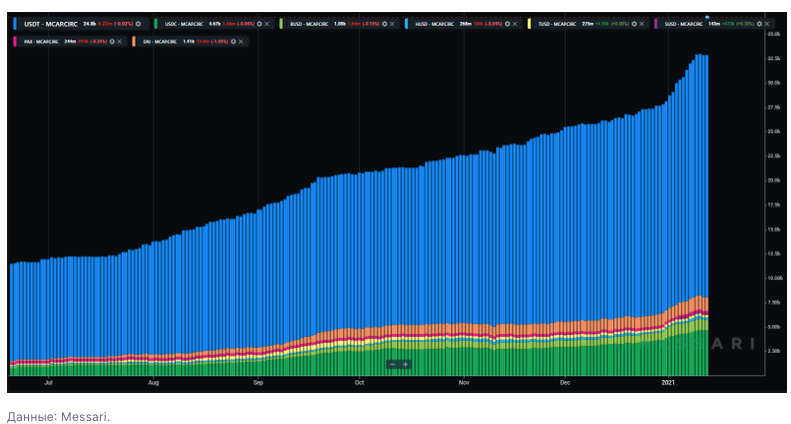Viewport: 791px width, 424px height.
Task: Open PAX series settings gear
Action: [x=113, y=41]
